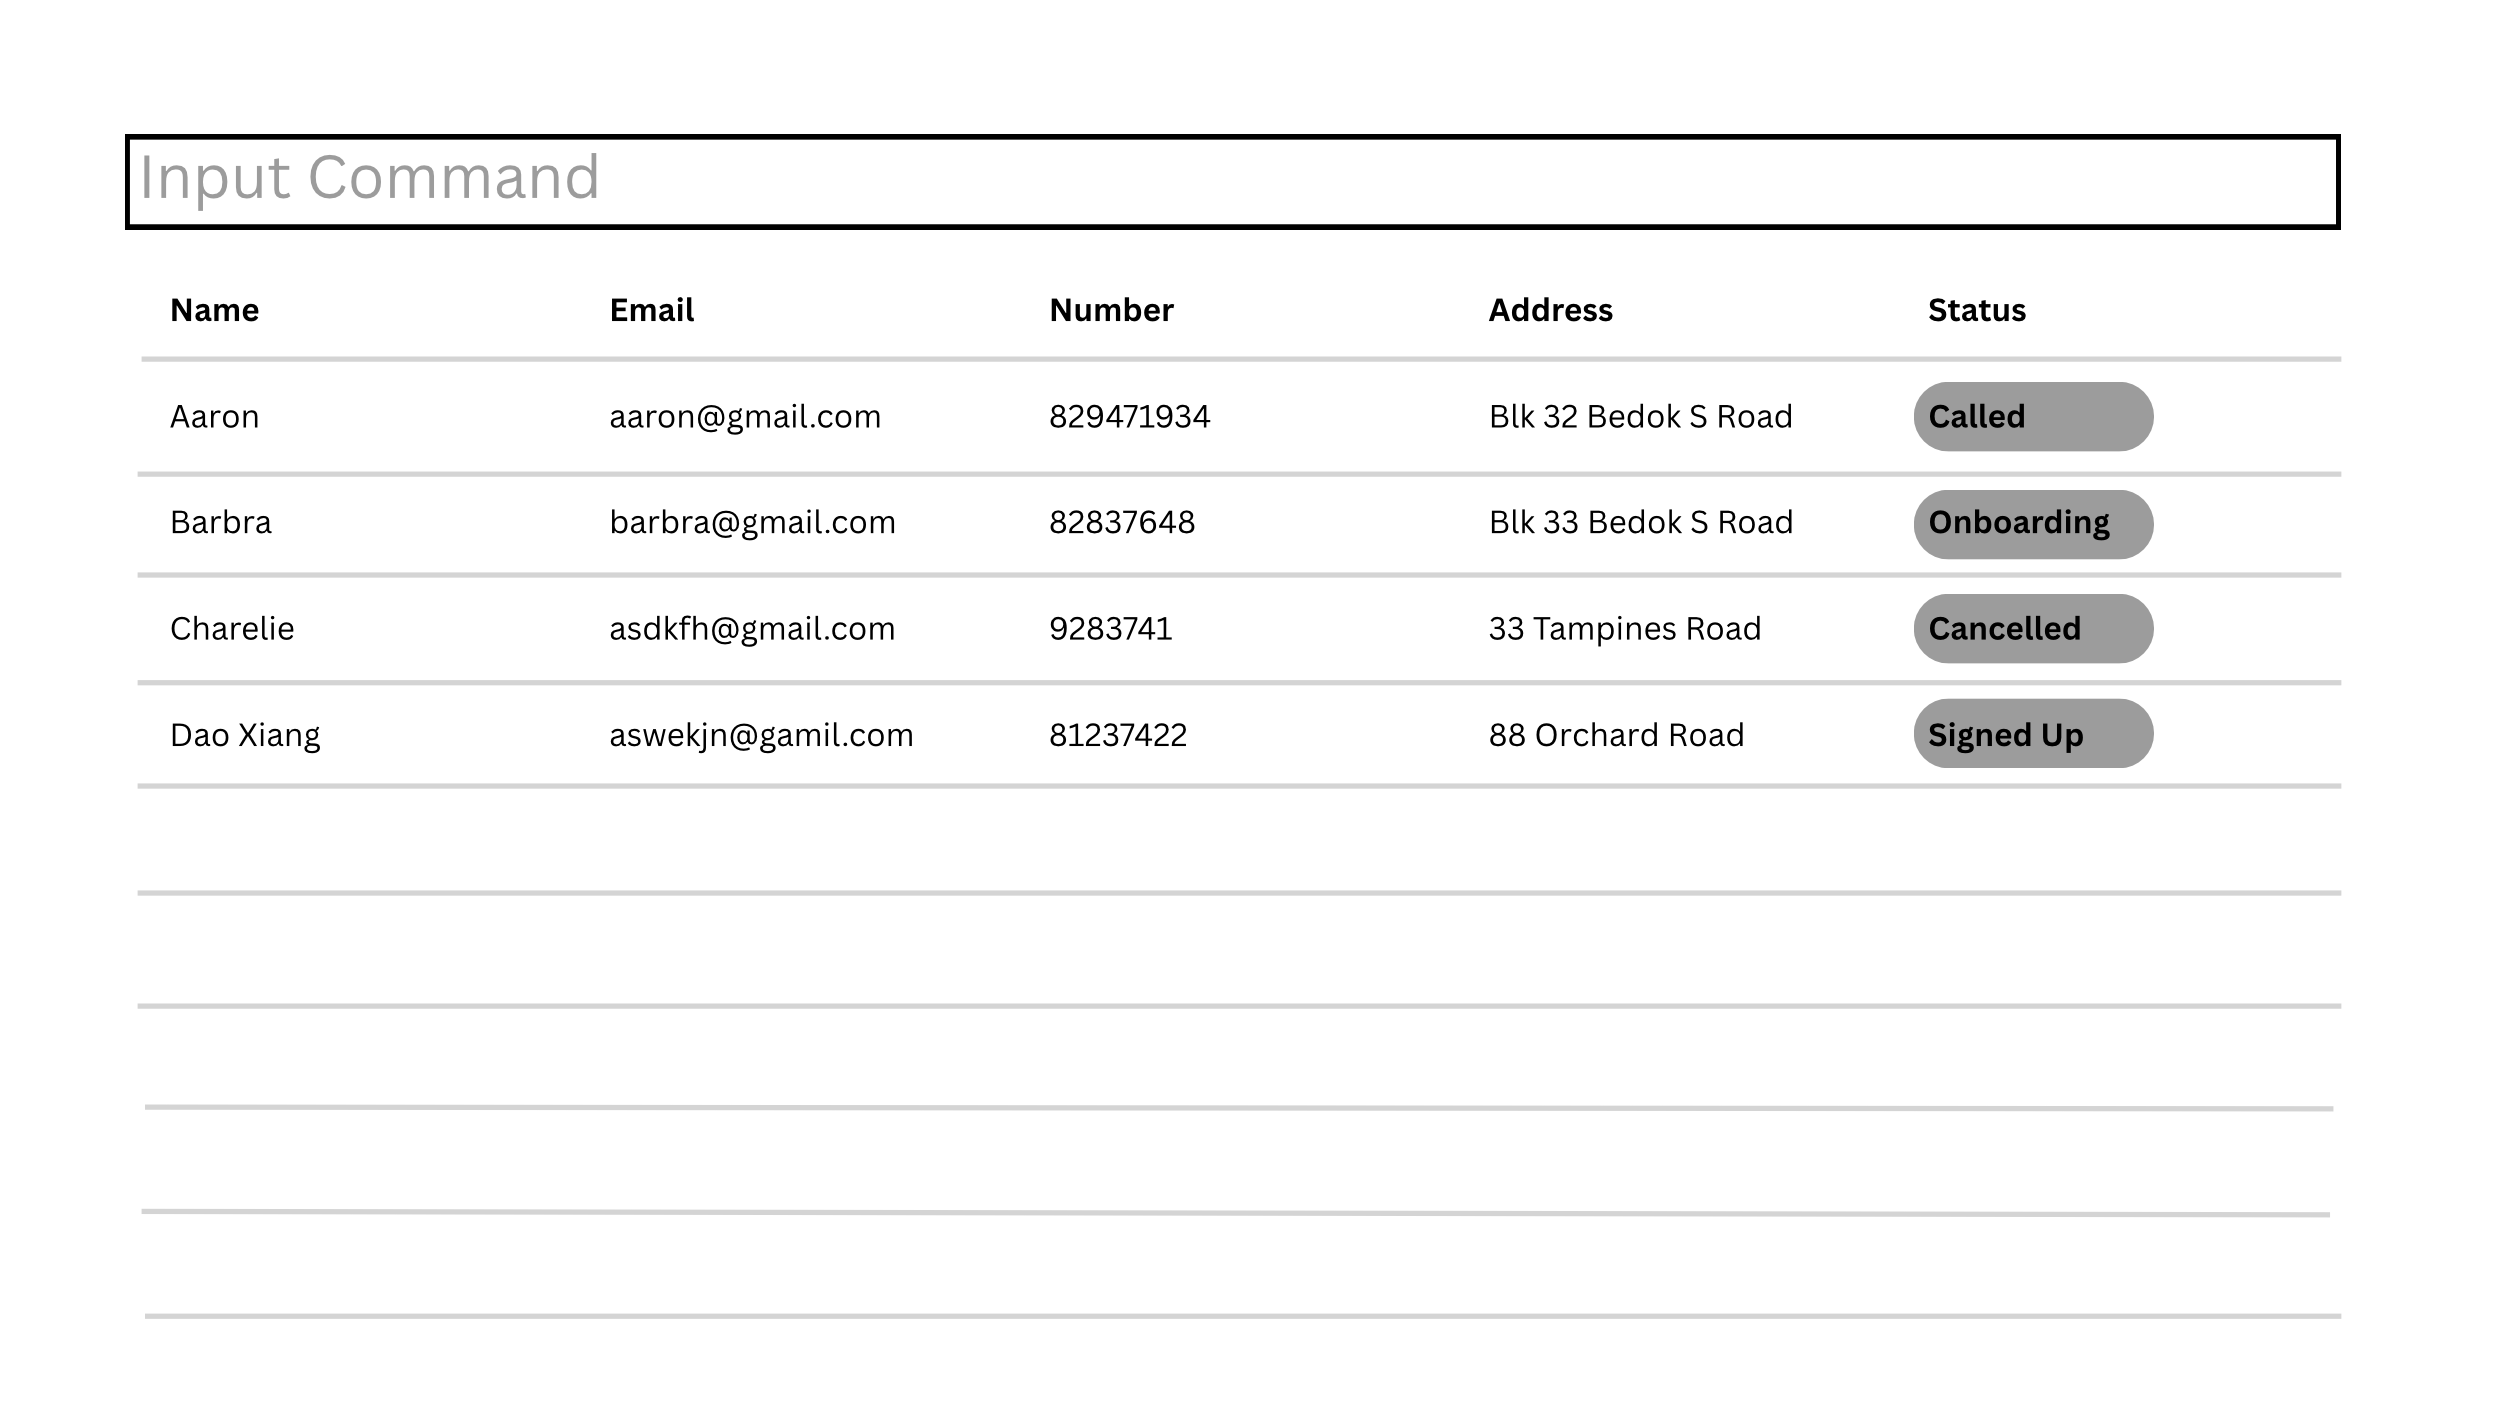
Task: Click phone number 829471934
Action: pyautogui.click(x=1129, y=417)
